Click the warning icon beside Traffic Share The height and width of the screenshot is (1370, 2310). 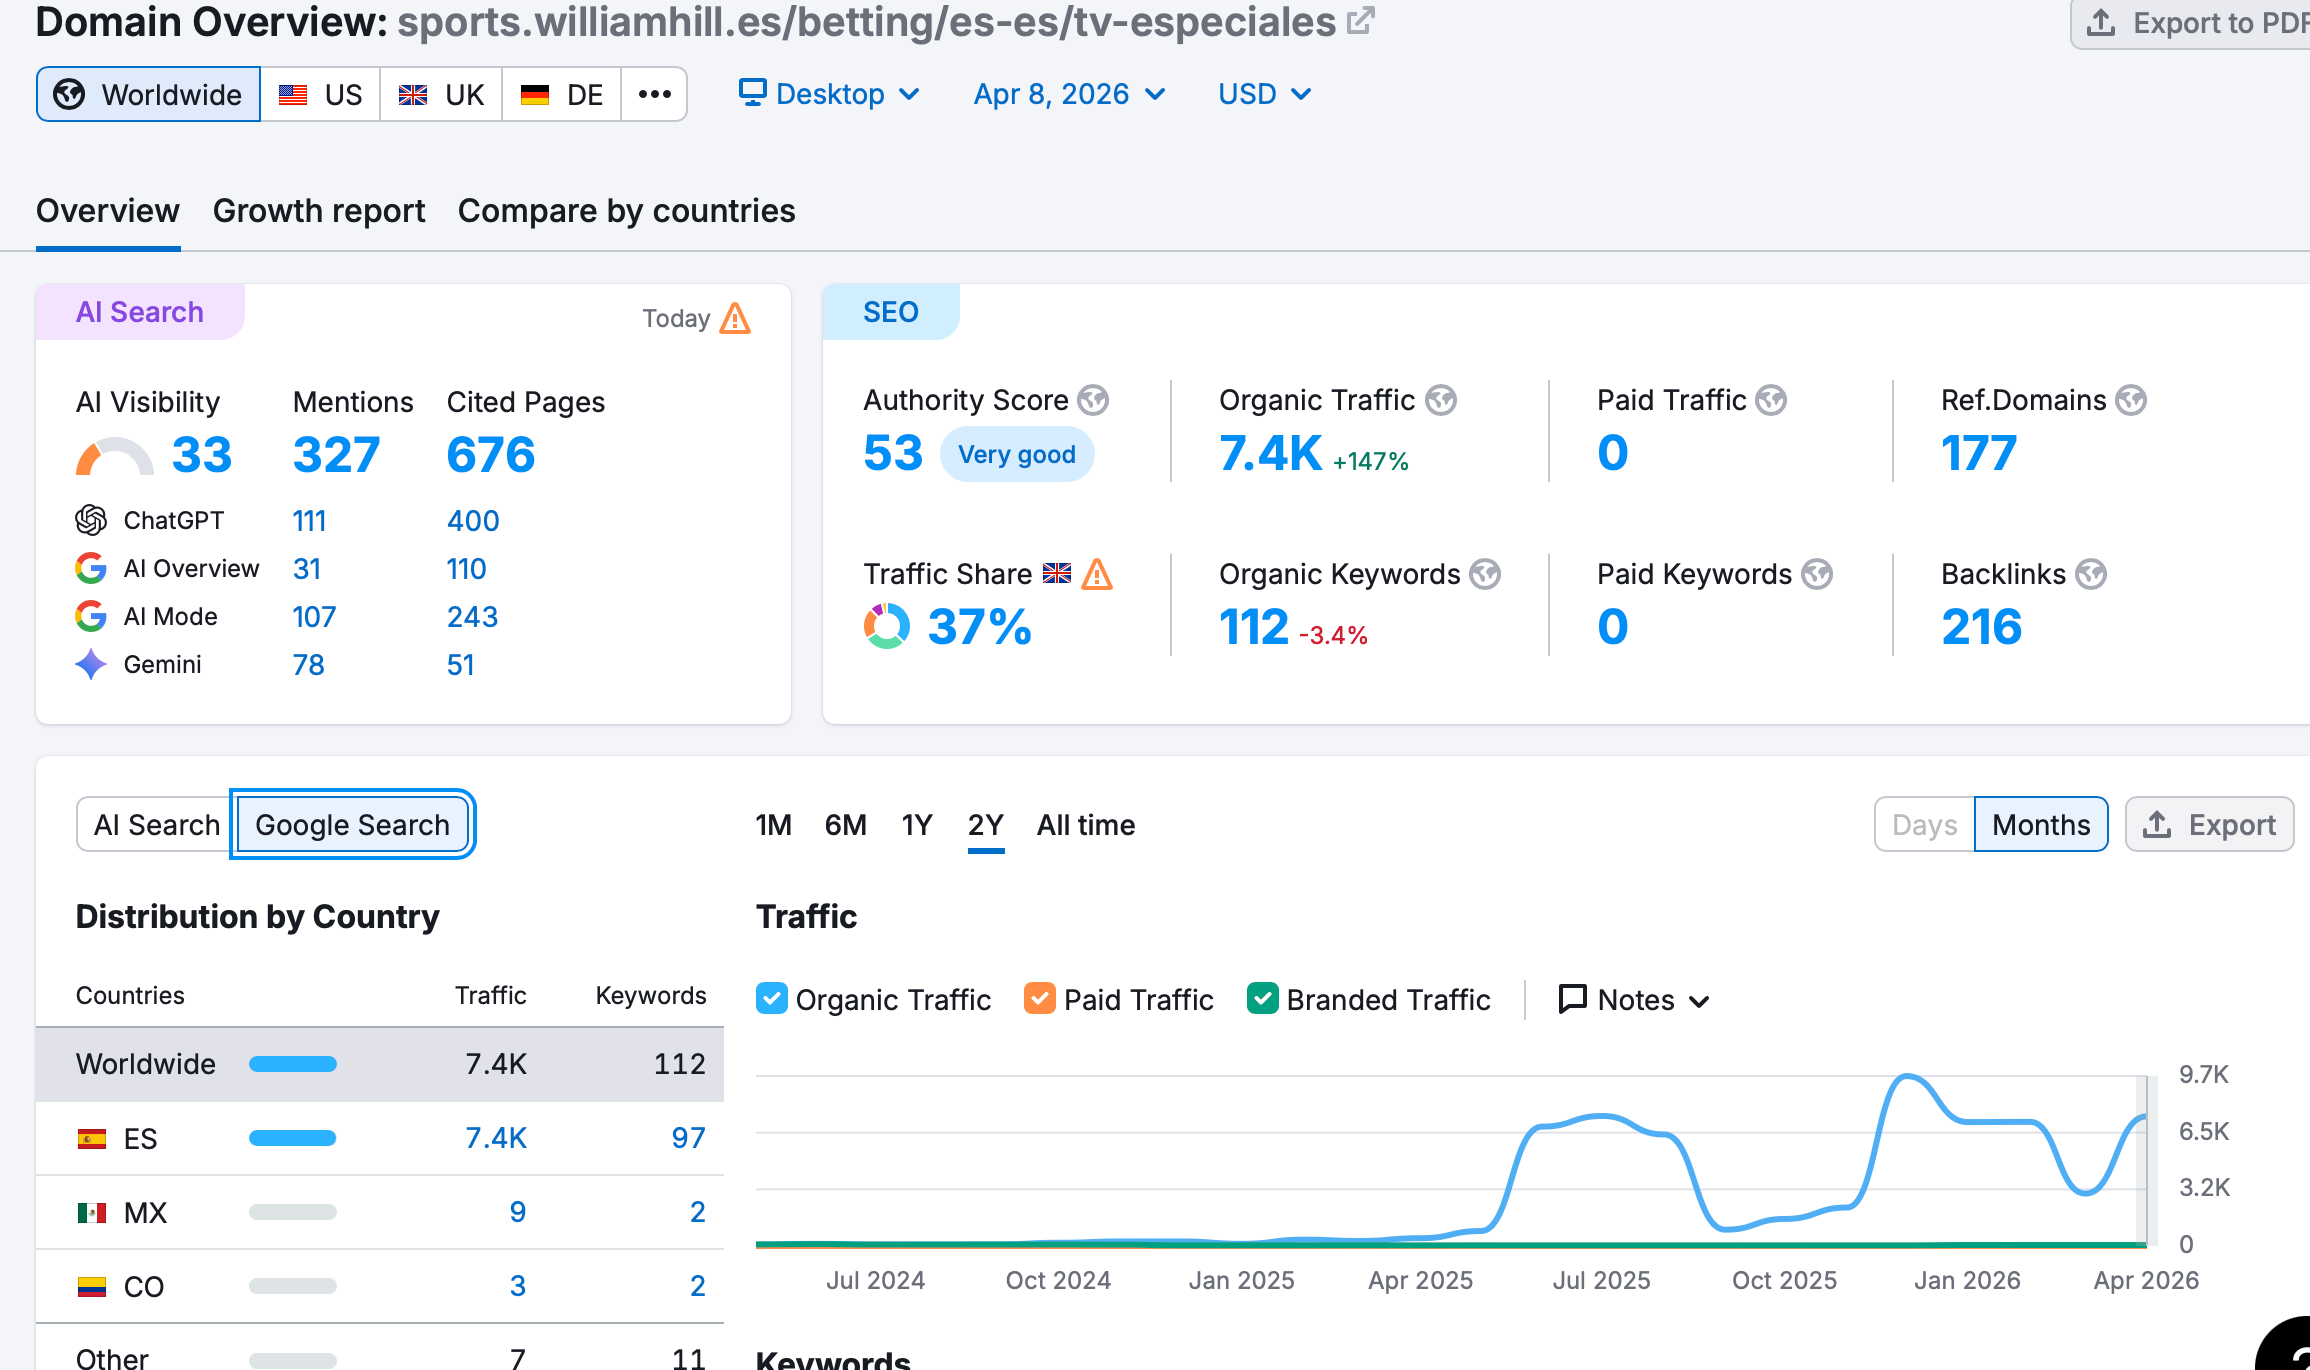pos(1097,574)
